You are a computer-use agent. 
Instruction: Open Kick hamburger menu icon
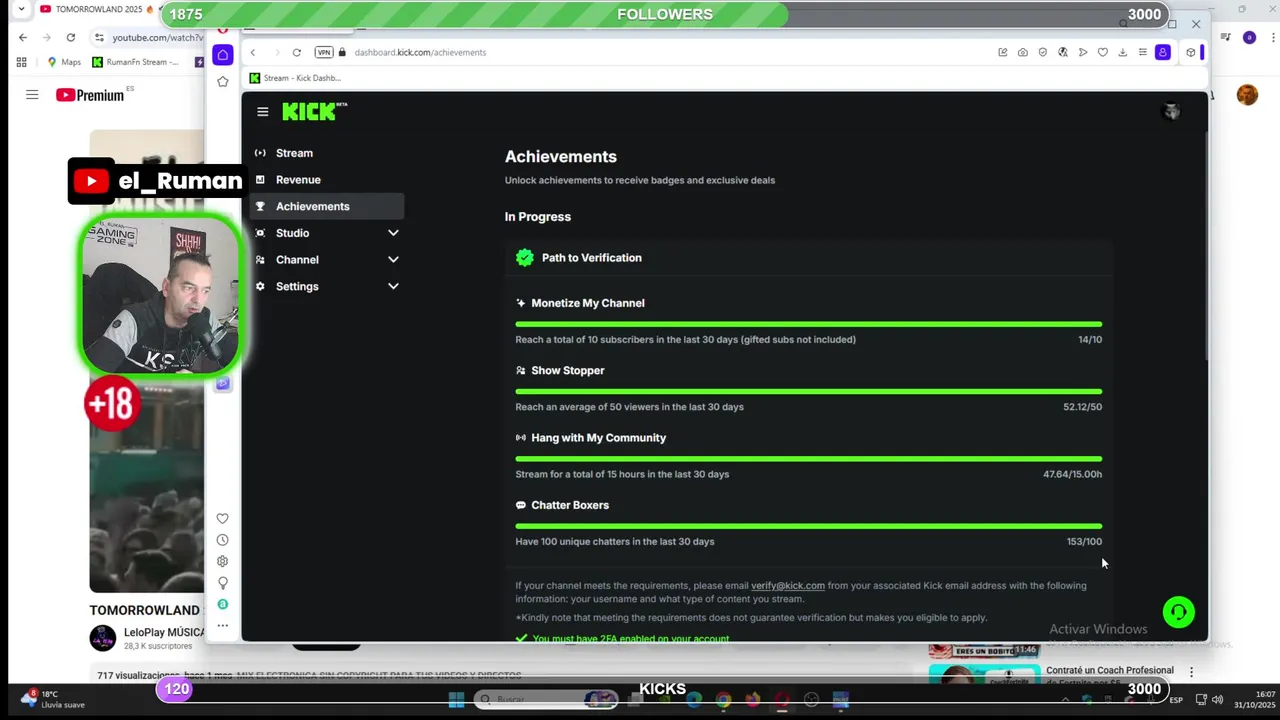pyautogui.click(x=262, y=112)
